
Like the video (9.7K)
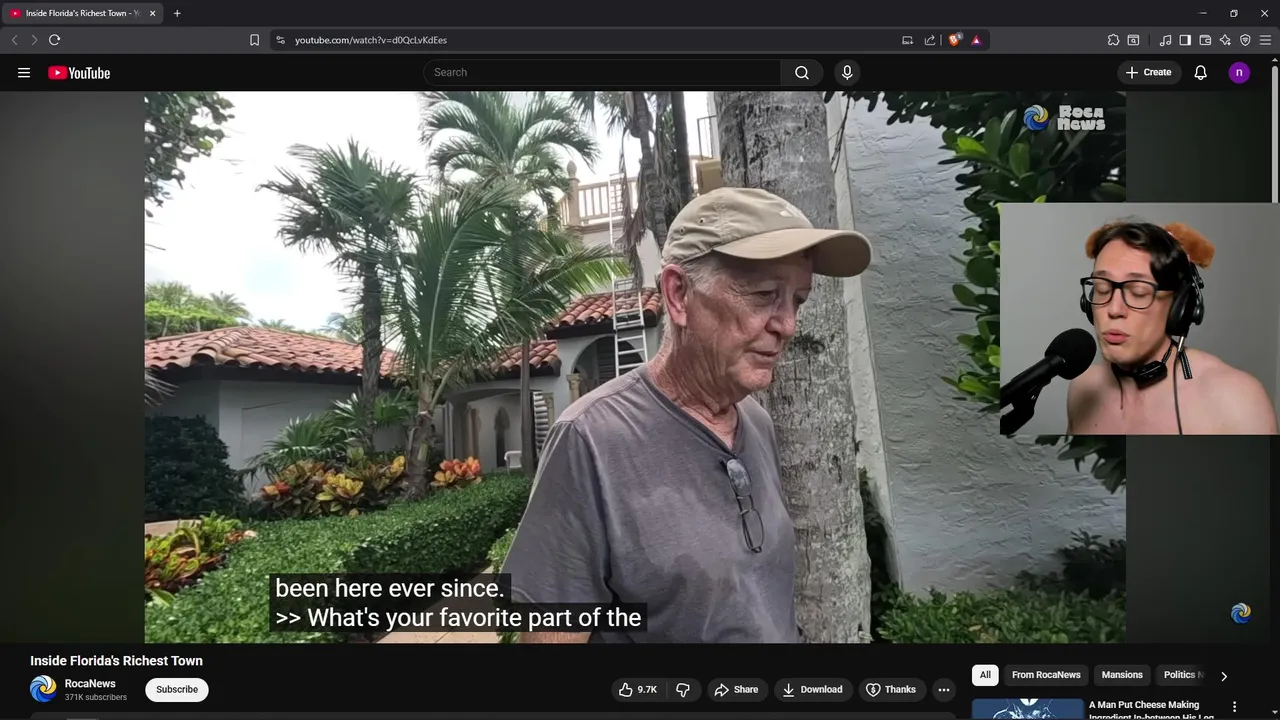639,689
